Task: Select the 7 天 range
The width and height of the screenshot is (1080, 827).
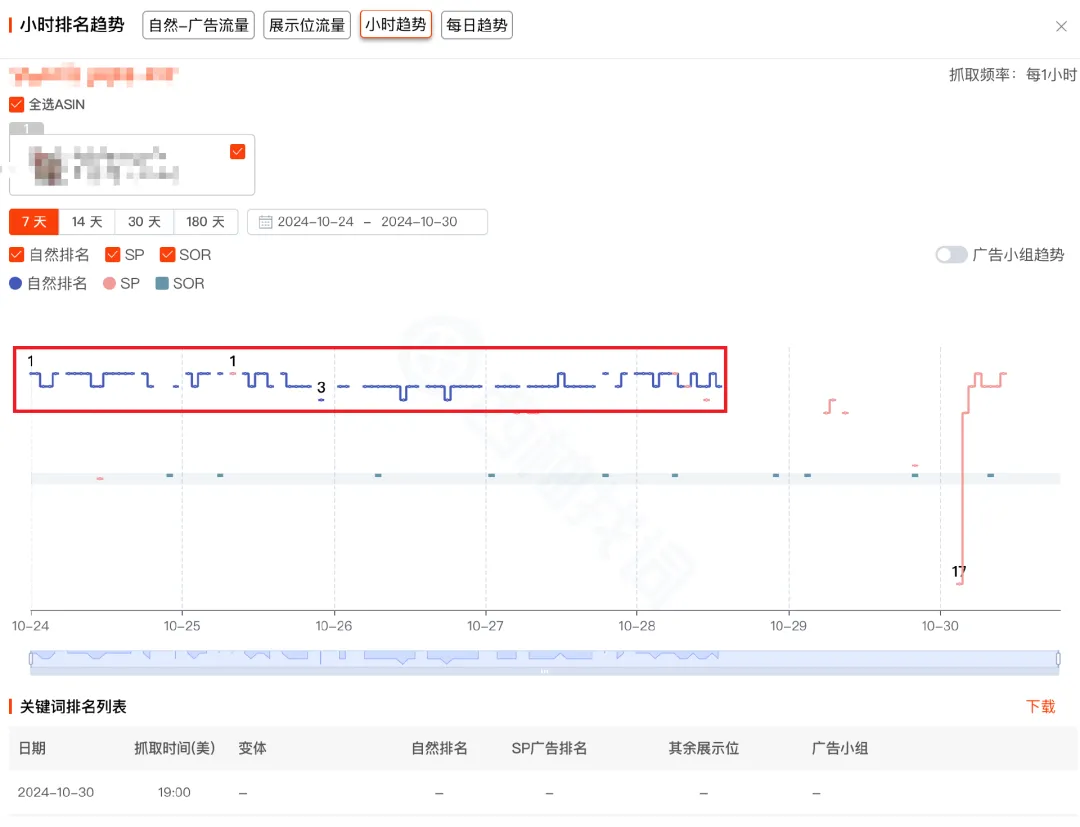Action: (34, 222)
